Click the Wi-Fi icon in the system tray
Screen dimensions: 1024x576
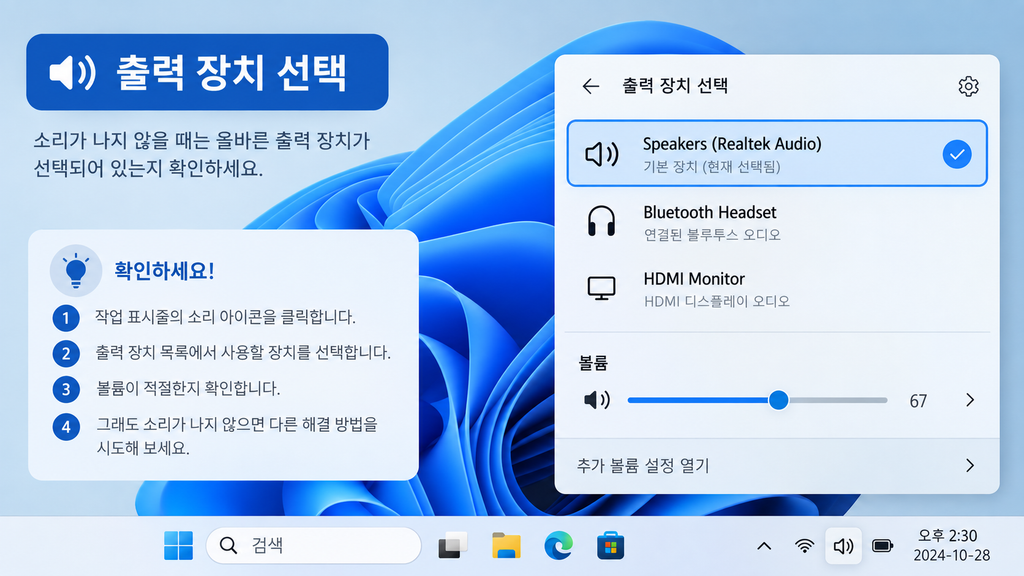point(805,545)
